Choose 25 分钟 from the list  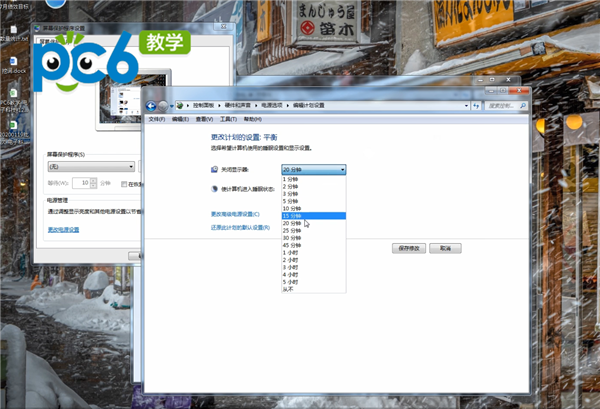point(314,231)
